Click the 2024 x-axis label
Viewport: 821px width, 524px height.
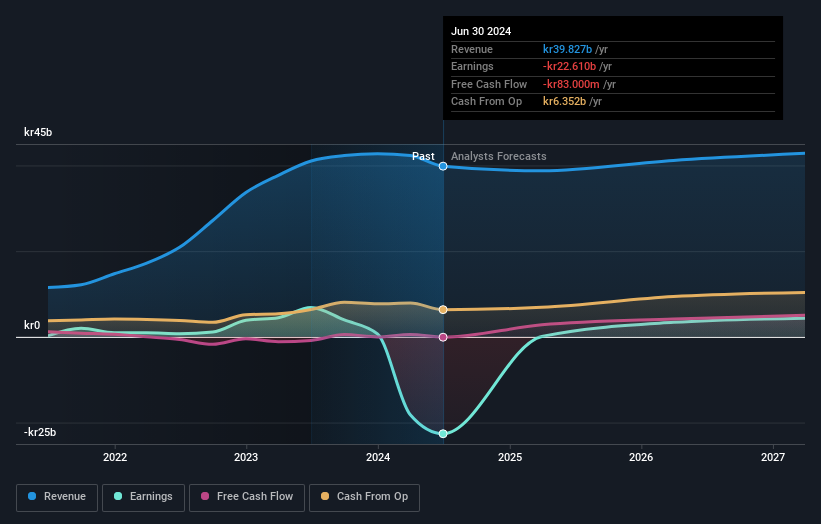coord(378,457)
